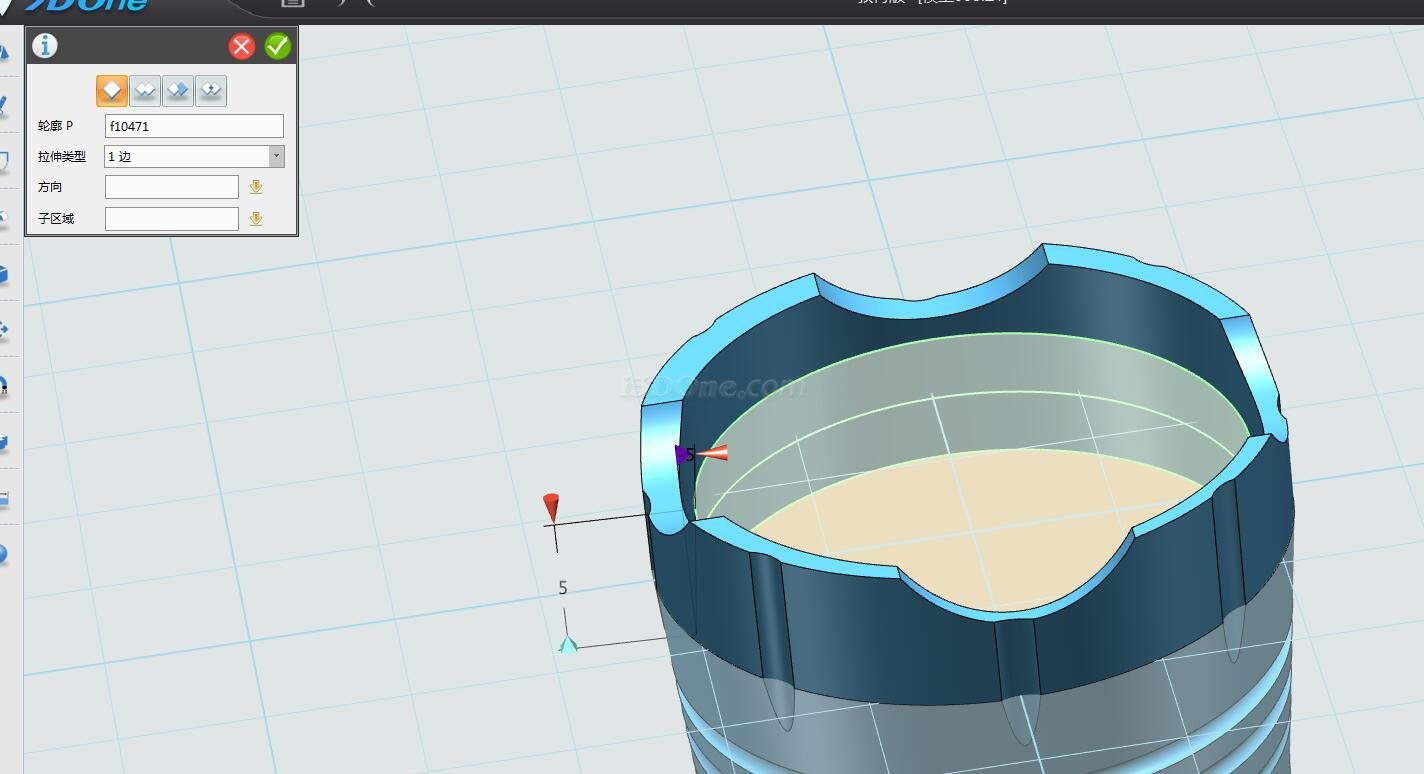Expand the 拉伸类型 dropdown arrow

coord(276,156)
